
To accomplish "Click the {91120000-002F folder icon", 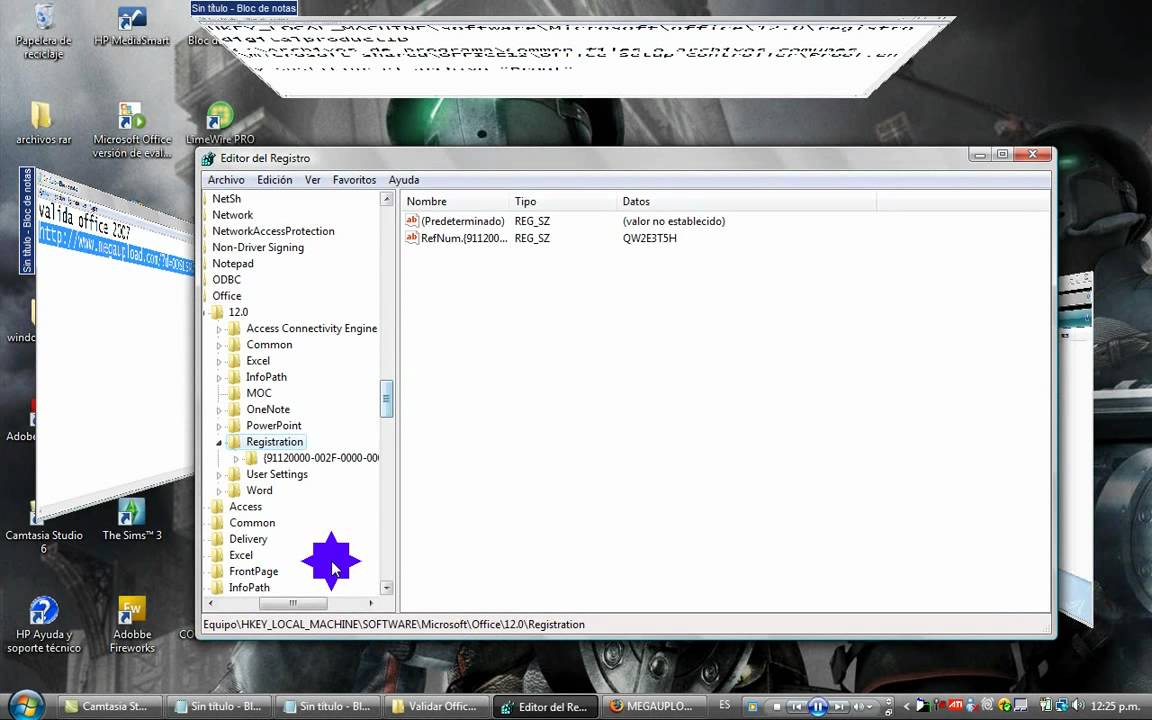I will 251,458.
